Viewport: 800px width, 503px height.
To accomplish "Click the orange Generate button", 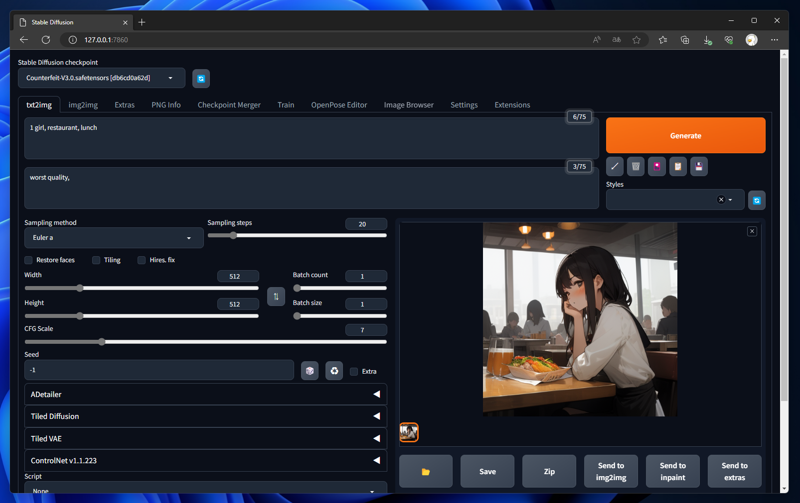I will 686,136.
